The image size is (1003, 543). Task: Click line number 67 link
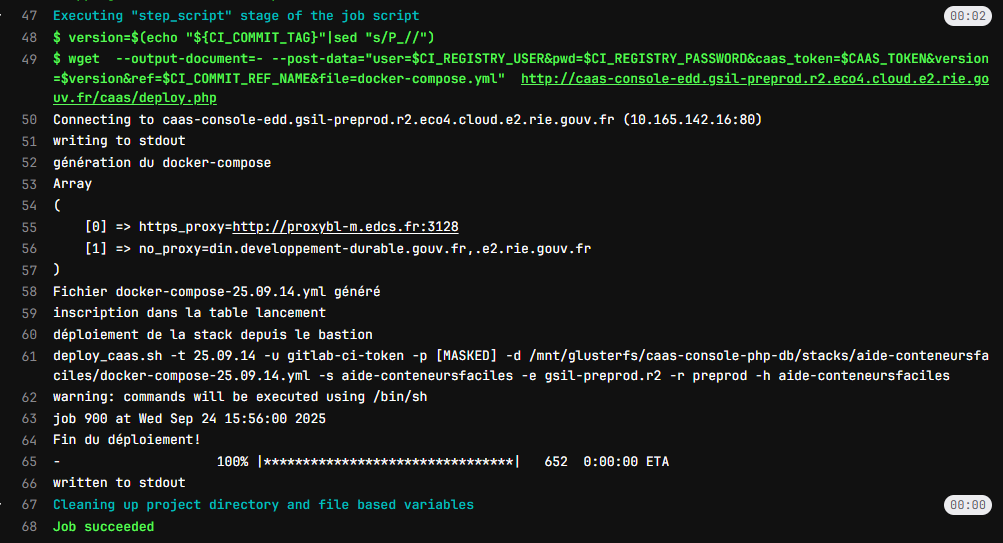coord(29,505)
